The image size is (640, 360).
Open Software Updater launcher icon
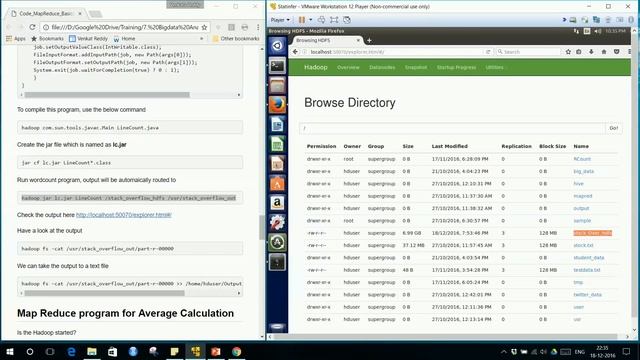pyautogui.click(x=277, y=242)
